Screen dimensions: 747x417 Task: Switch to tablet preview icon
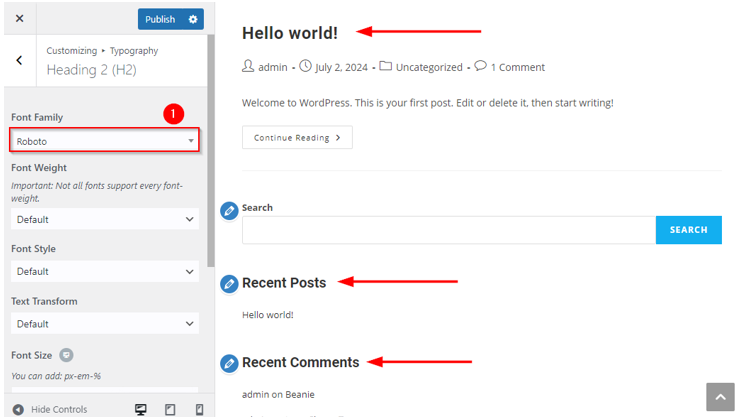tap(170, 409)
